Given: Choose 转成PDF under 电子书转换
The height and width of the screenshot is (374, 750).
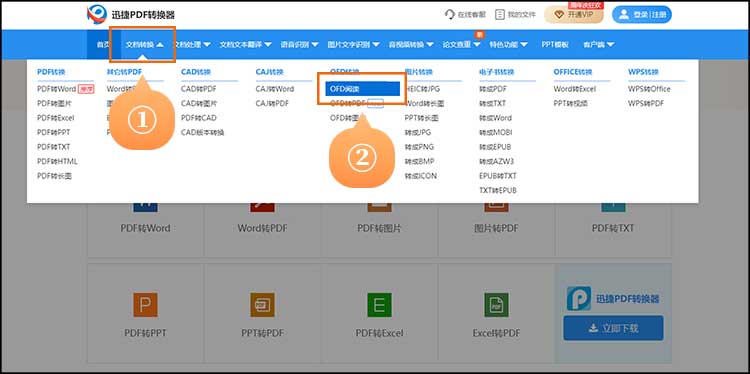Looking at the screenshot, I should [x=493, y=89].
